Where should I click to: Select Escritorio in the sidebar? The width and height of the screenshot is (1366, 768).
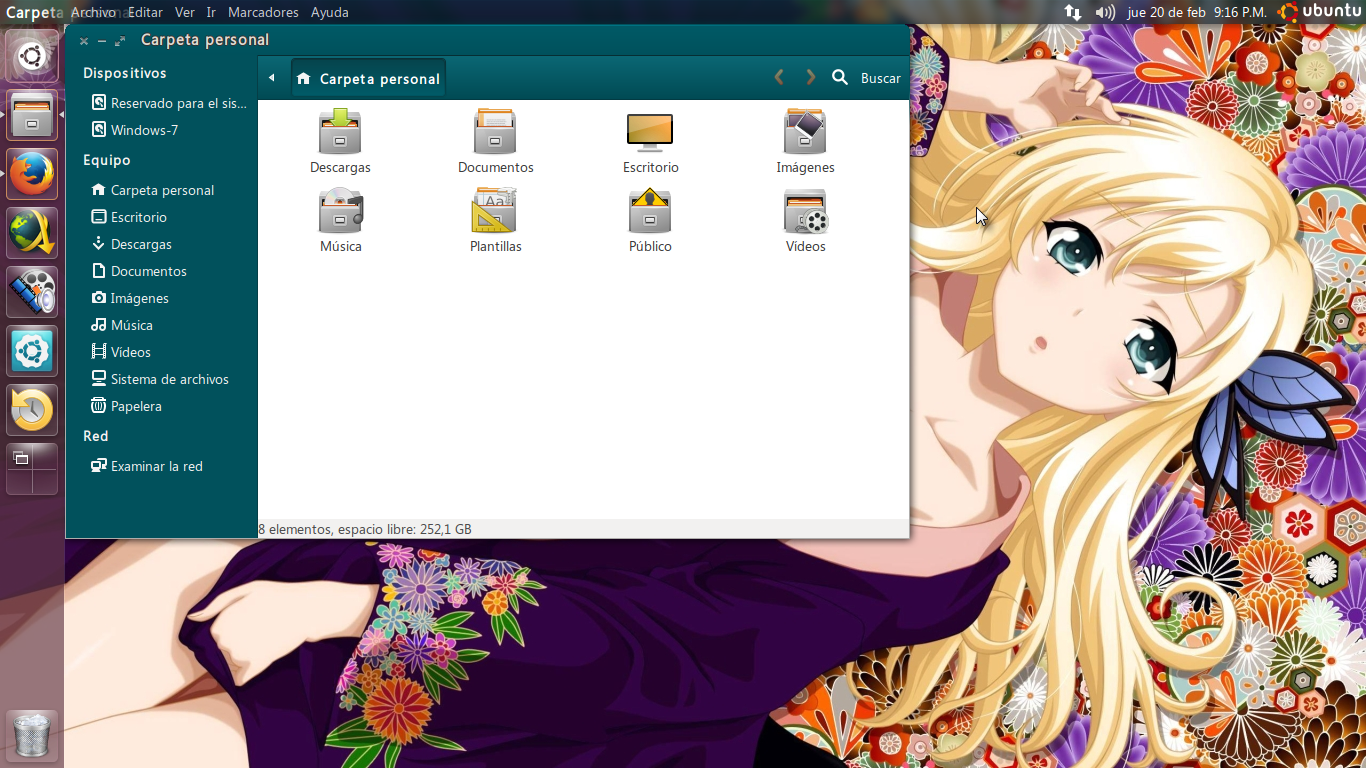129,217
